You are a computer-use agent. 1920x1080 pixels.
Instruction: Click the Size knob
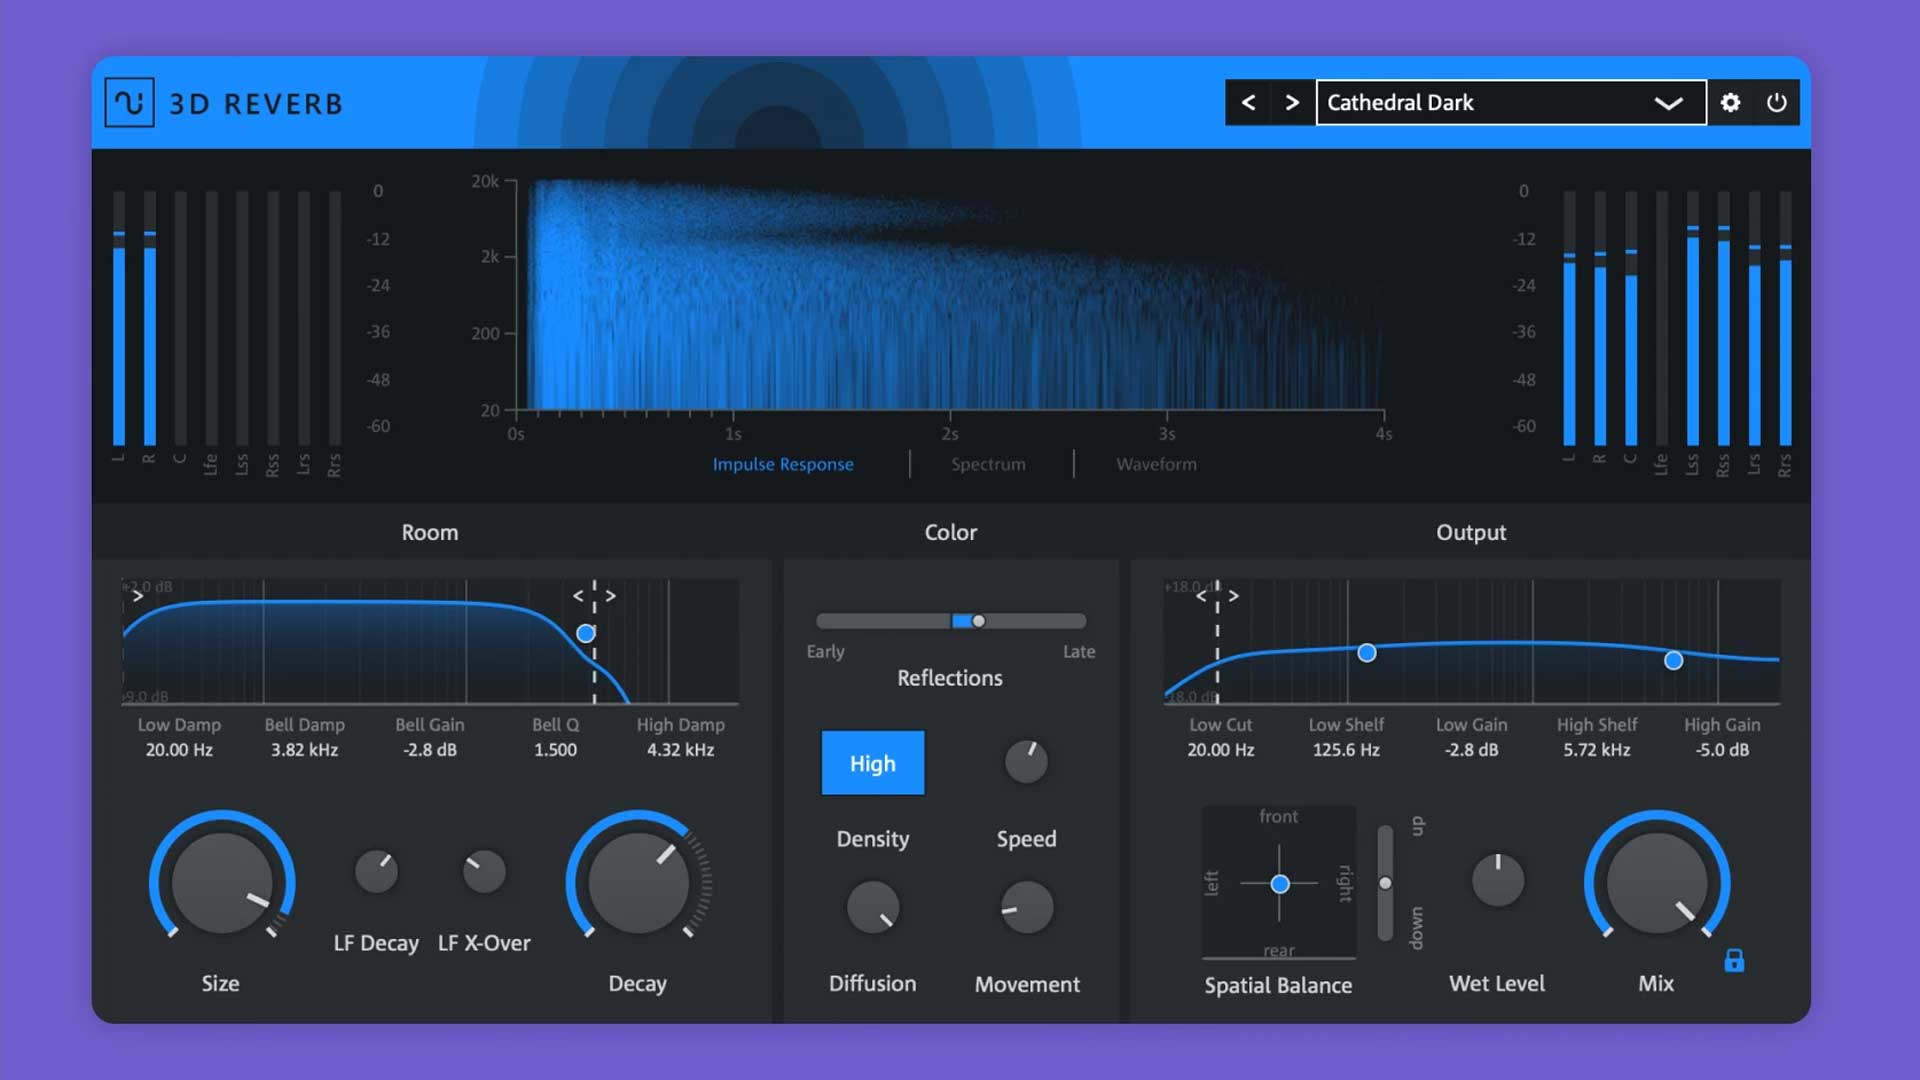click(x=221, y=883)
